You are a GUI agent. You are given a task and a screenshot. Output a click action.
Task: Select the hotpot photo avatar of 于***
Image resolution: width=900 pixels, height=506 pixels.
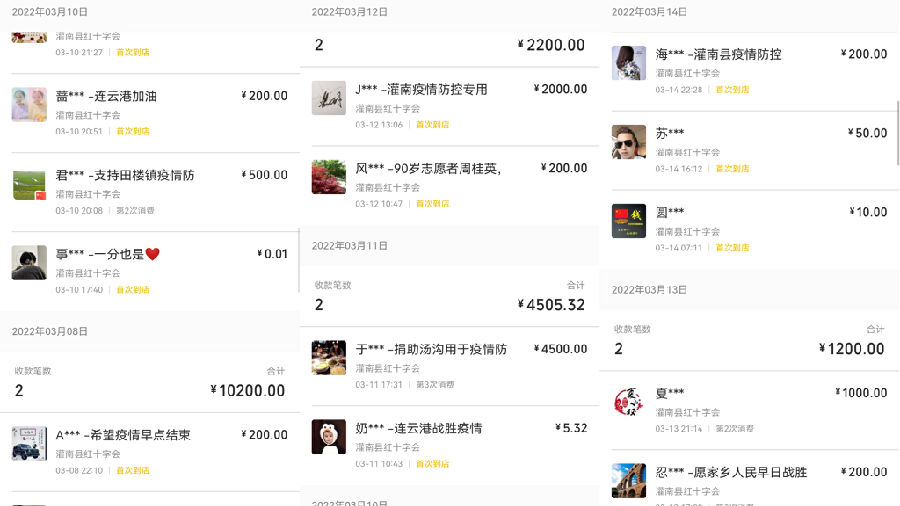click(x=328, y=357)
